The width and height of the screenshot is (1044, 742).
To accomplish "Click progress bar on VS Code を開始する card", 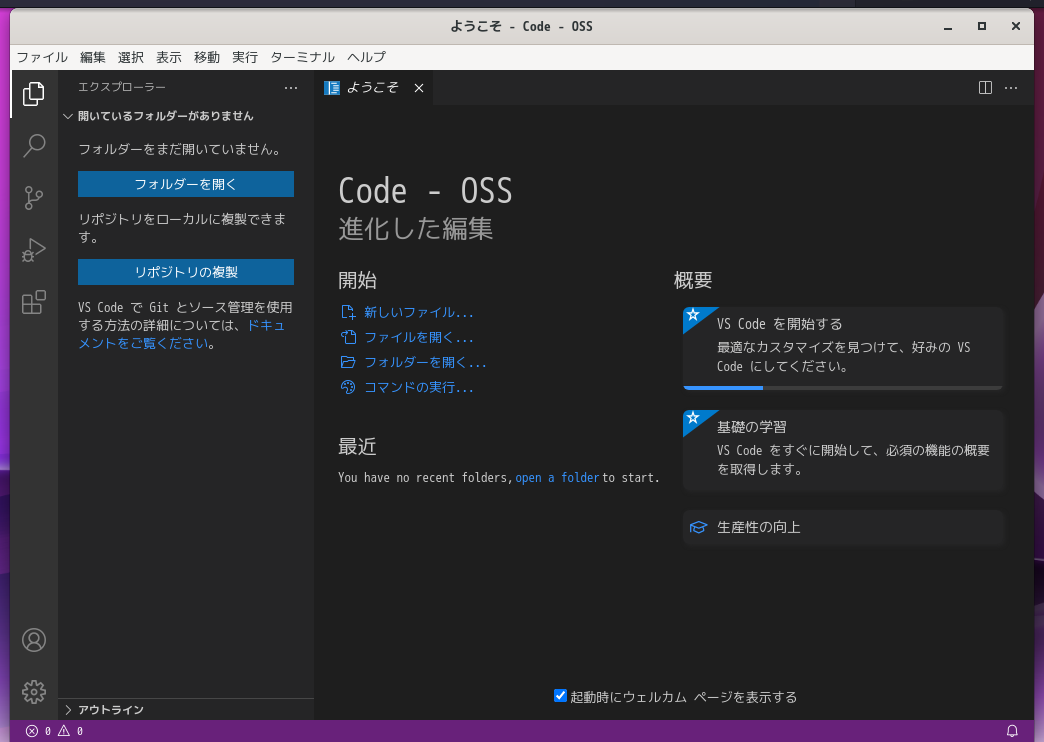I will point(843,388).
